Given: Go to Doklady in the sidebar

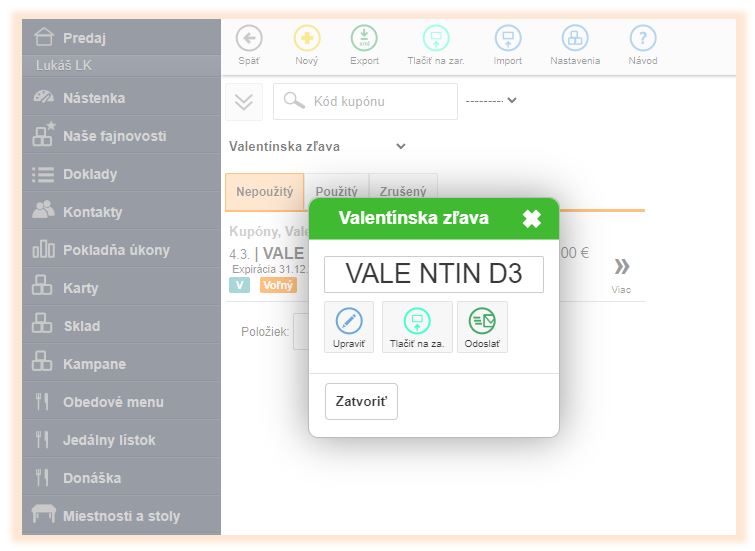Looking at the screenshot, I should point(90,174).
